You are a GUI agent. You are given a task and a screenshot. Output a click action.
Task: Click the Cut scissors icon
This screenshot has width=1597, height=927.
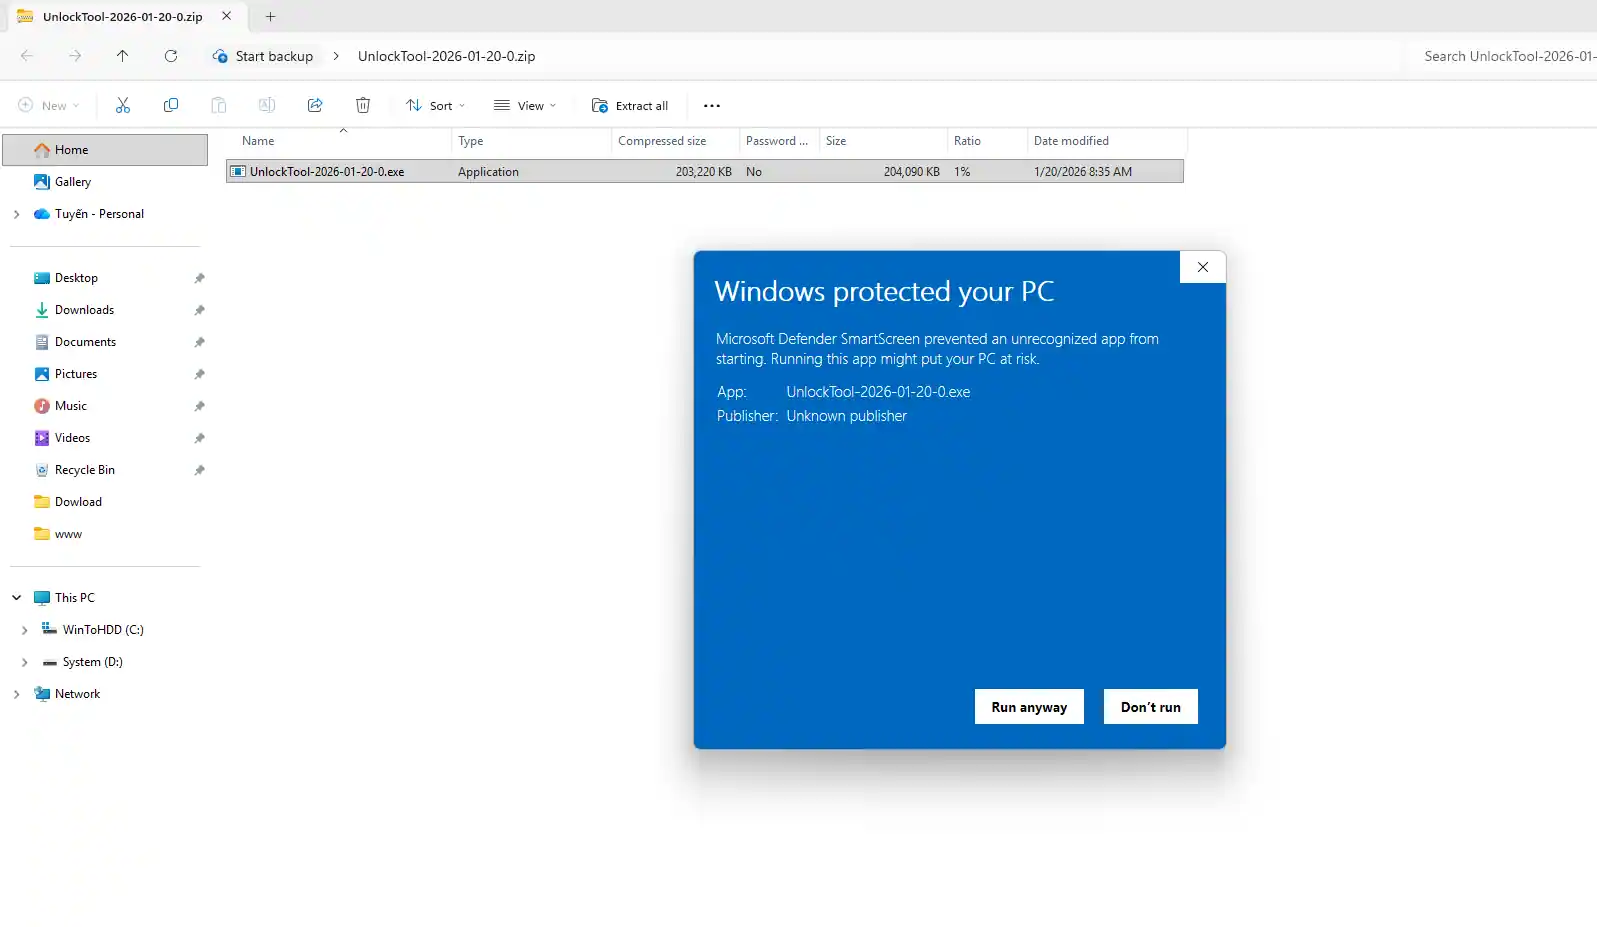click(x=123, y=105)
